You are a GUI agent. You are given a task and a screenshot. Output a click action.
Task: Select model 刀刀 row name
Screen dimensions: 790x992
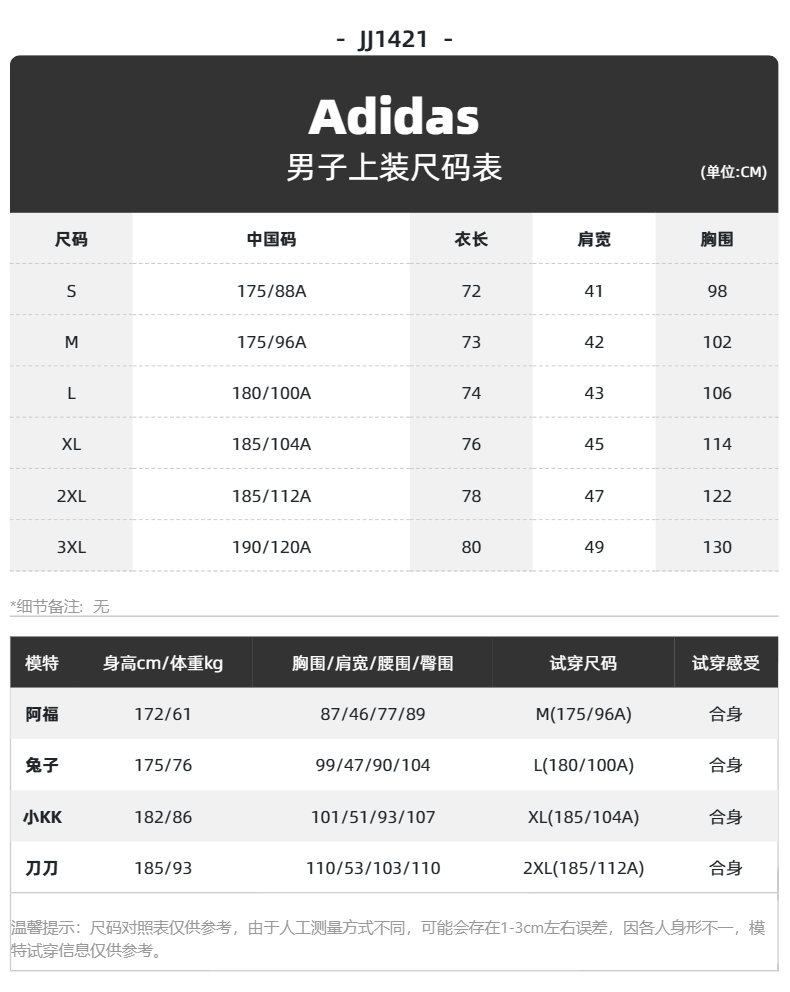coord(42,868)
